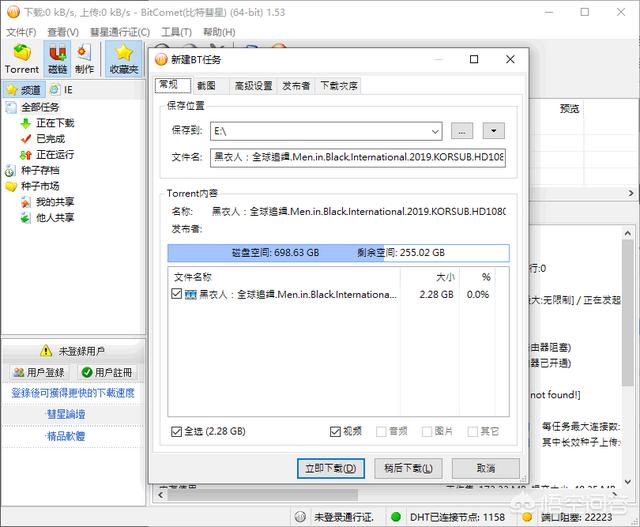Close the 新建BT任务 dialog

(510, 60)
